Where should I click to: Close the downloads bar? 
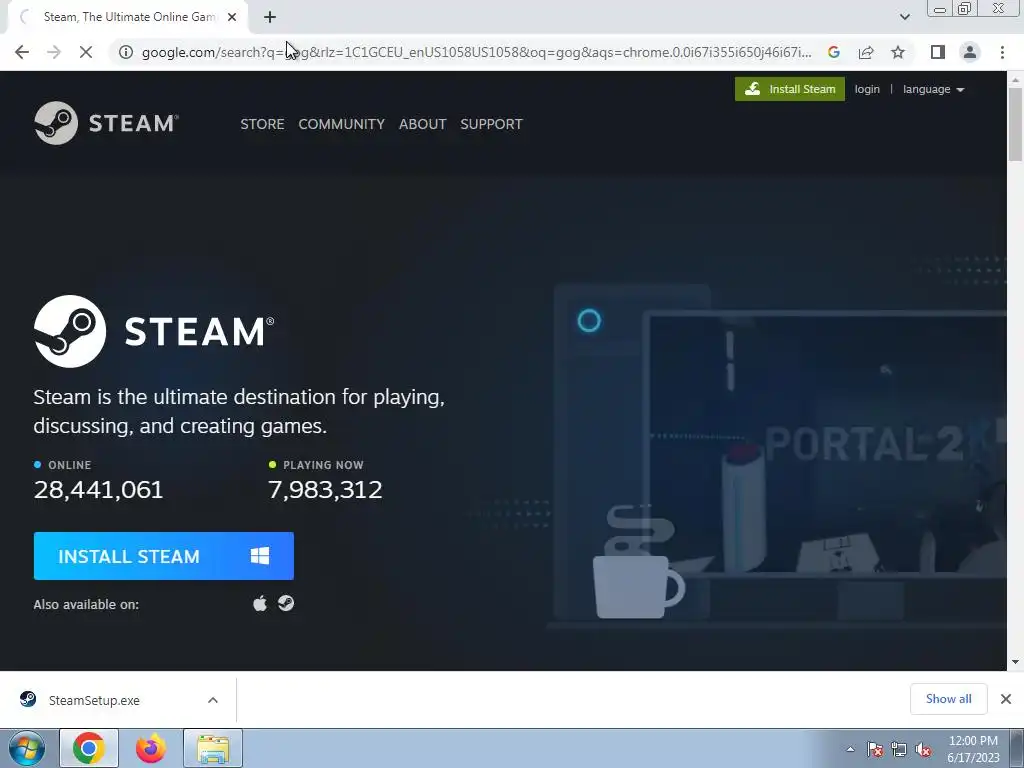pos(1006,699)
